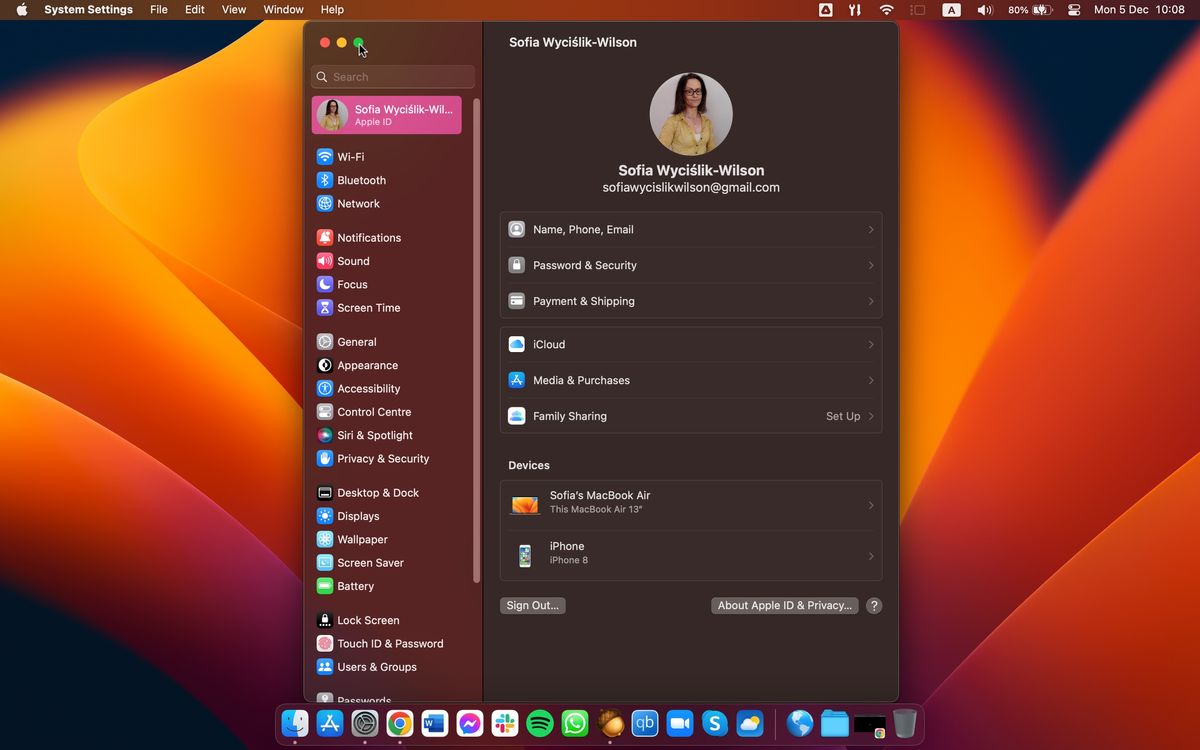Click the Sign Out button
1200x750 pixels.
click(532, 605)
